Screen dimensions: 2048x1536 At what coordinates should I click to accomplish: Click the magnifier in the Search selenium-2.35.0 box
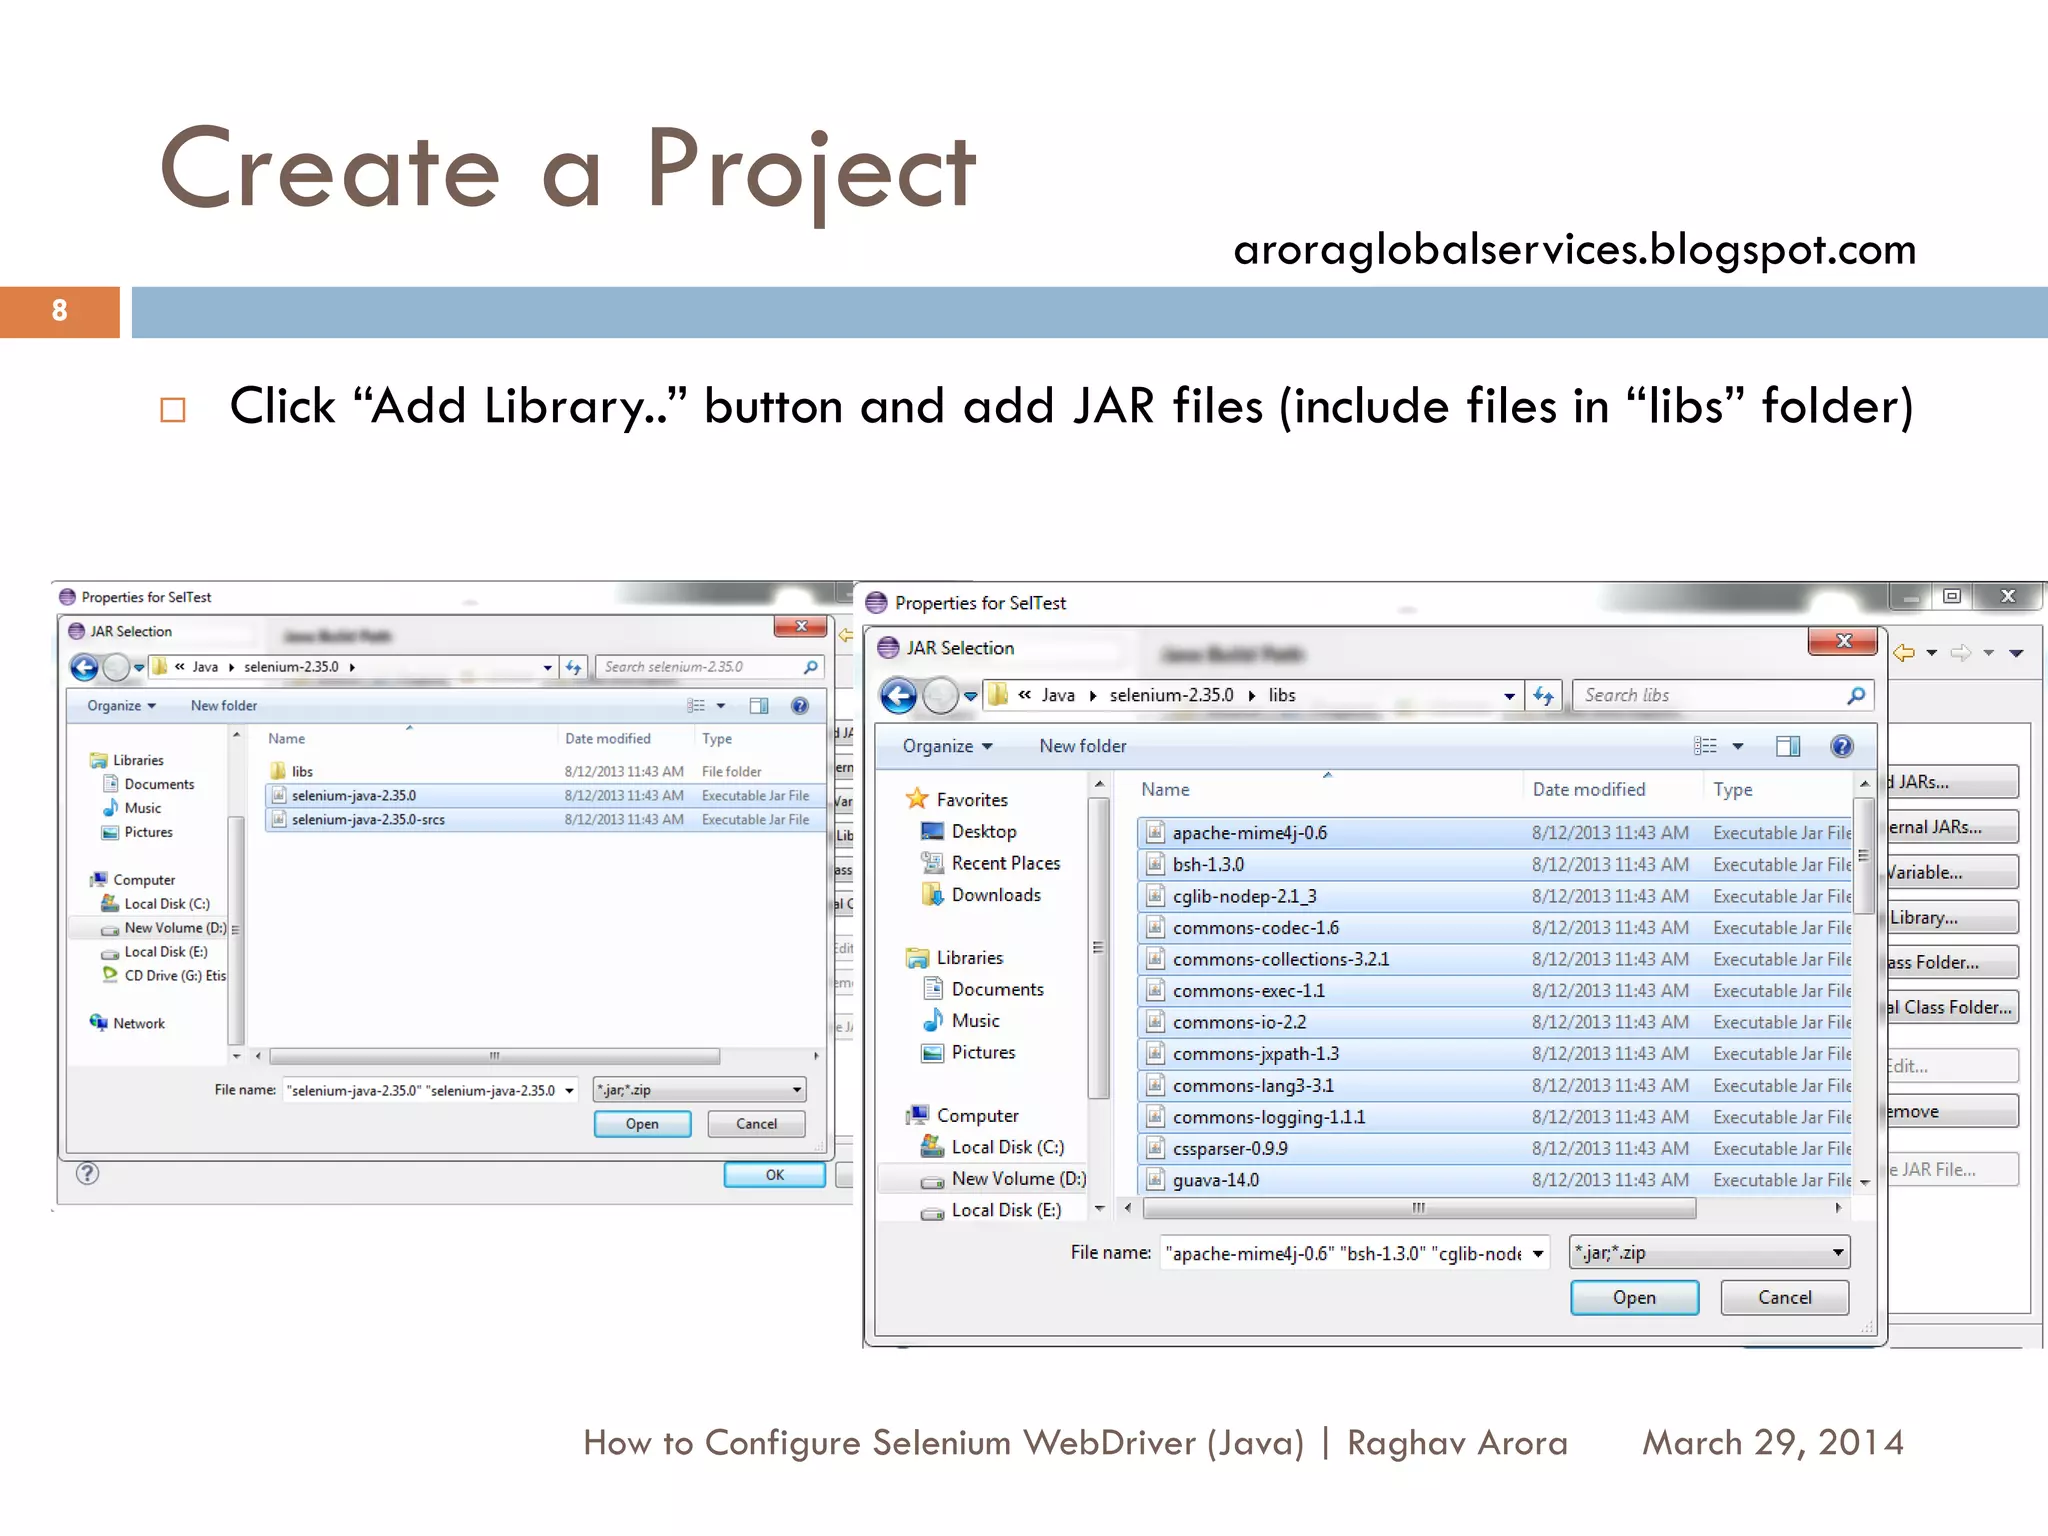click(x=811, y=667)
